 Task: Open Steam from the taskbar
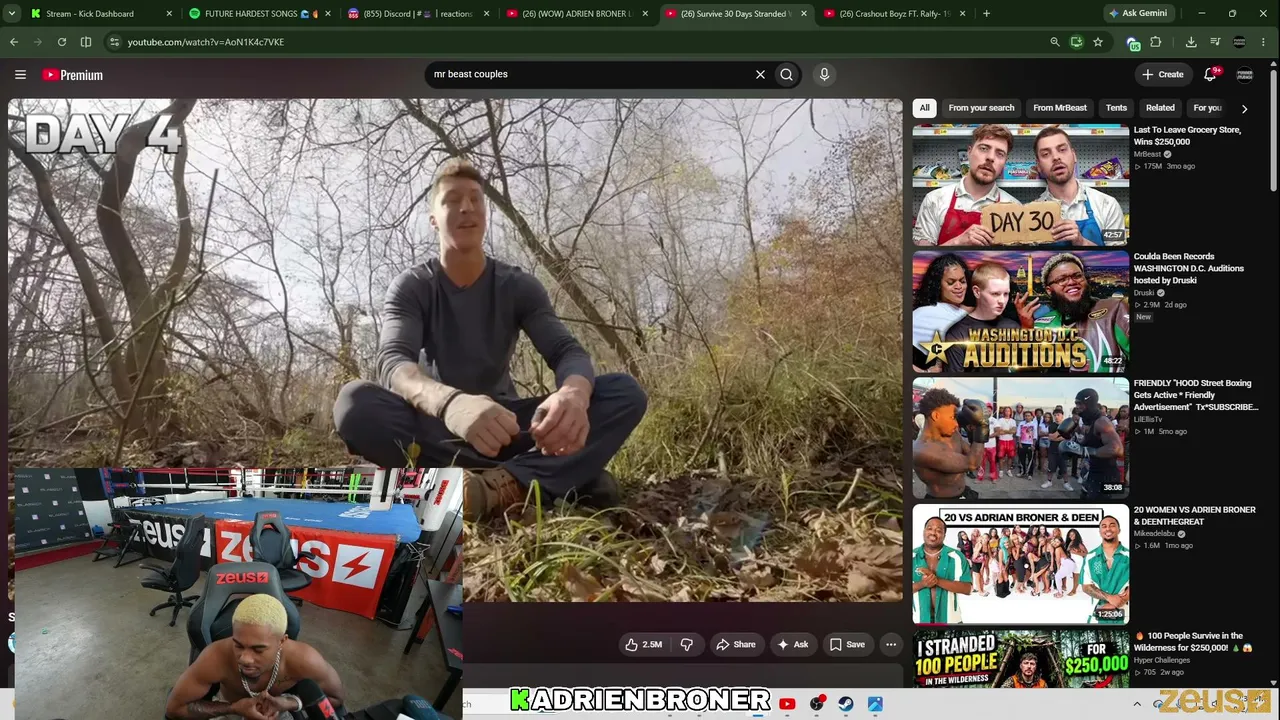[846, 704]
